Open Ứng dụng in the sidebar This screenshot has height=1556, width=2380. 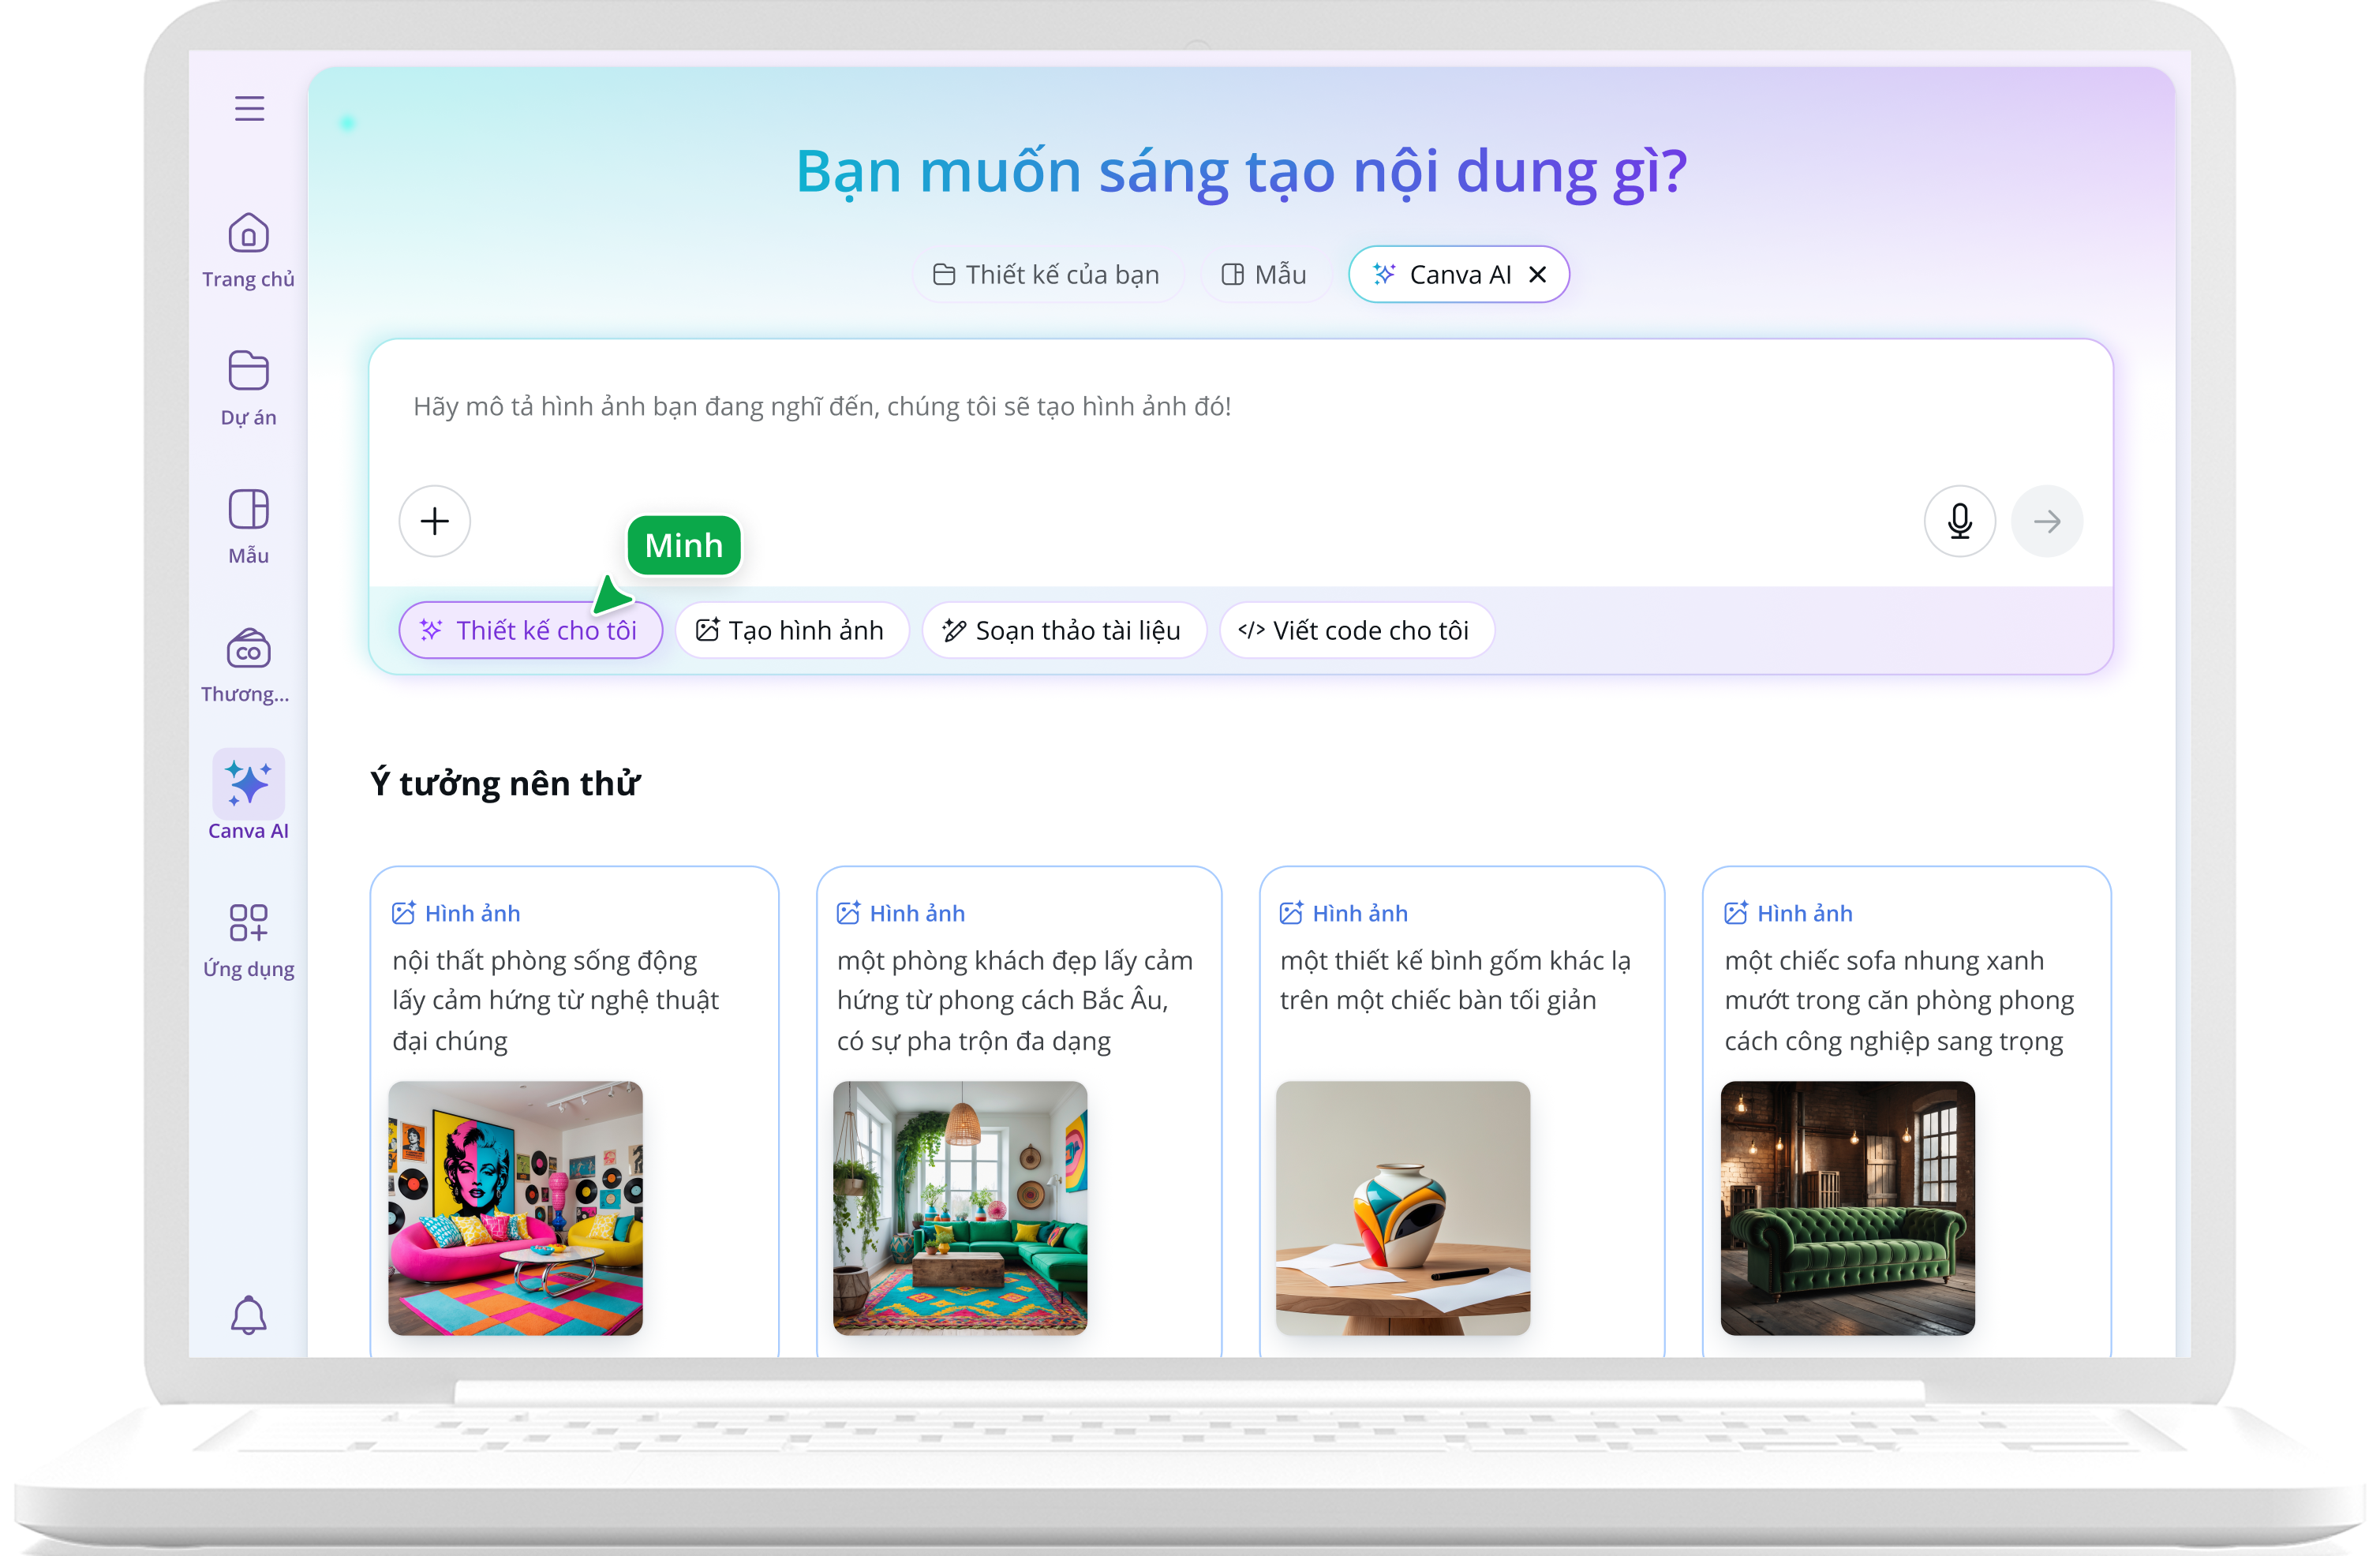pos(248,937)
